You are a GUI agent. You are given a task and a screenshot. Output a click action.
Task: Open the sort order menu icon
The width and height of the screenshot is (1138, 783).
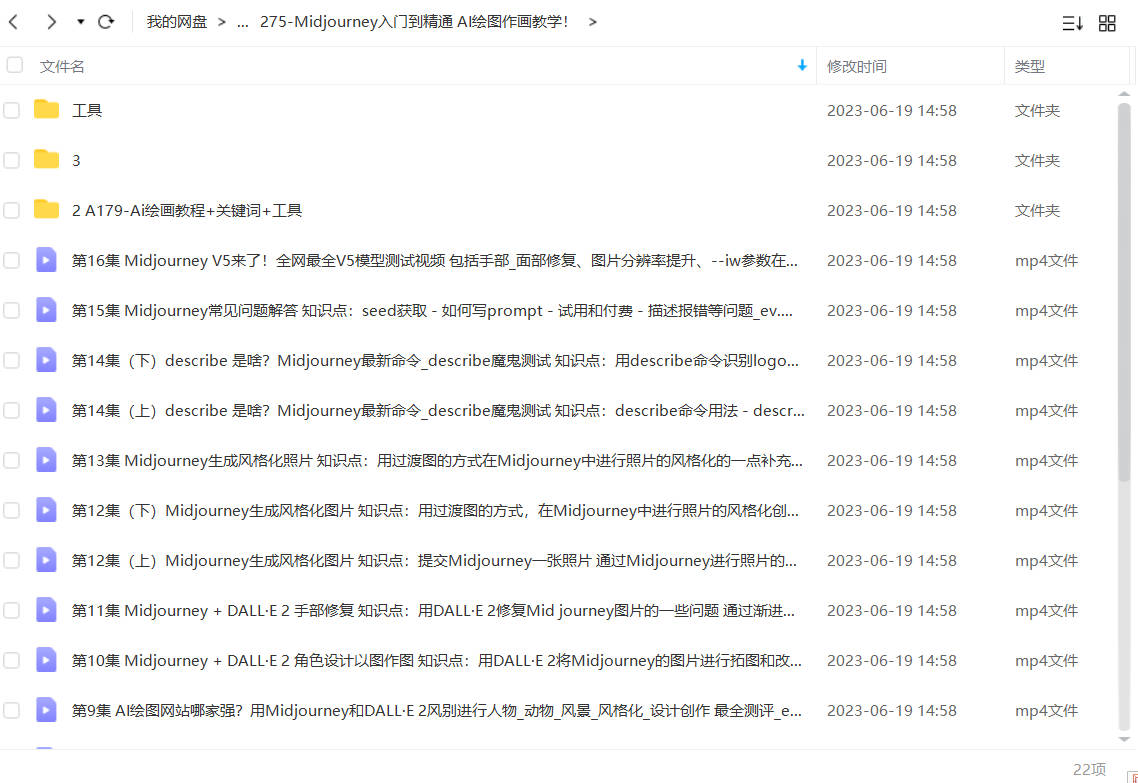(x=1073, y=23)
